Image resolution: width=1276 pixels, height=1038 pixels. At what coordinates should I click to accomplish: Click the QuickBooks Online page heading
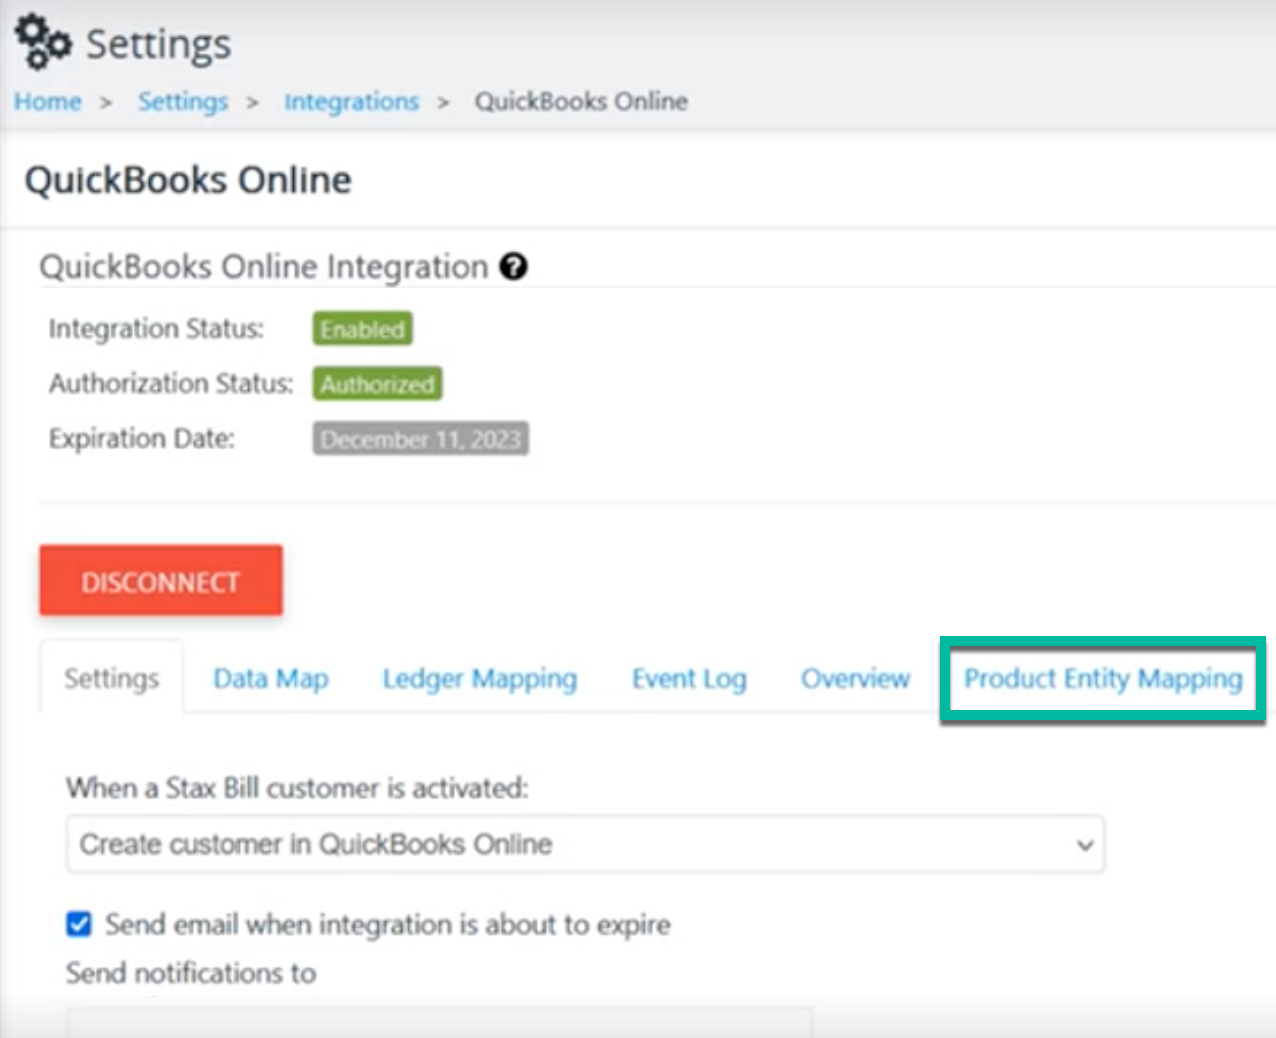(188, 180)
